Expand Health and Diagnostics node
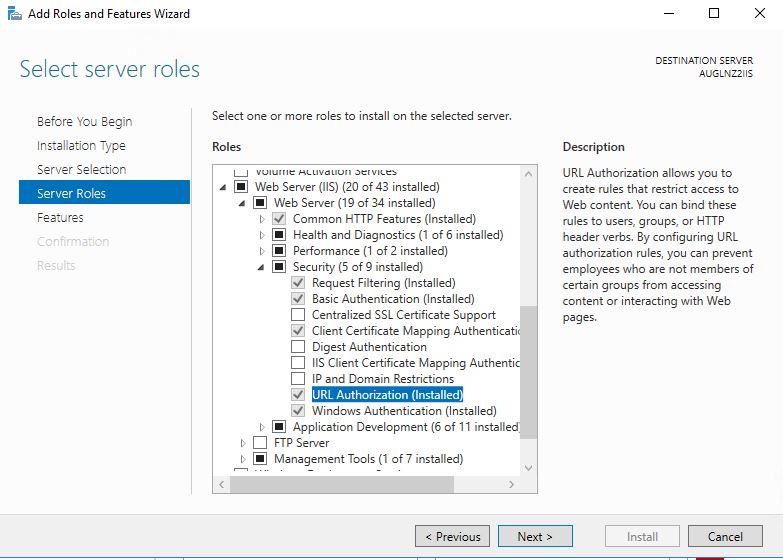 (262, 235)
